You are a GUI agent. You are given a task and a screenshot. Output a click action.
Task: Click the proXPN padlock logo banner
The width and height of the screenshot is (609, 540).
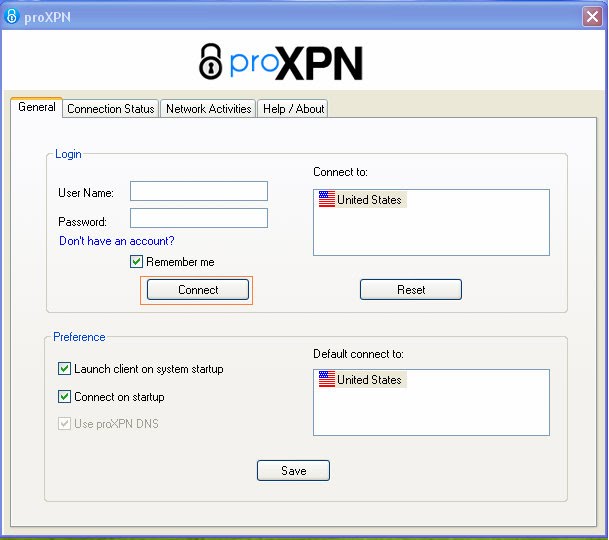[x=280, y=62]
